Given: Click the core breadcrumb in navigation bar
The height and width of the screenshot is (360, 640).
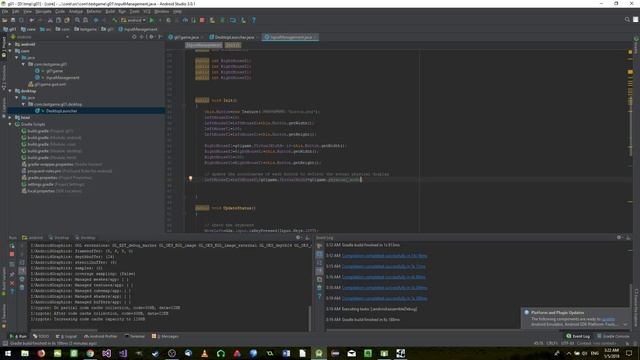Looking at the screenshot, I should pyautogui.click(x=29, y=29).
